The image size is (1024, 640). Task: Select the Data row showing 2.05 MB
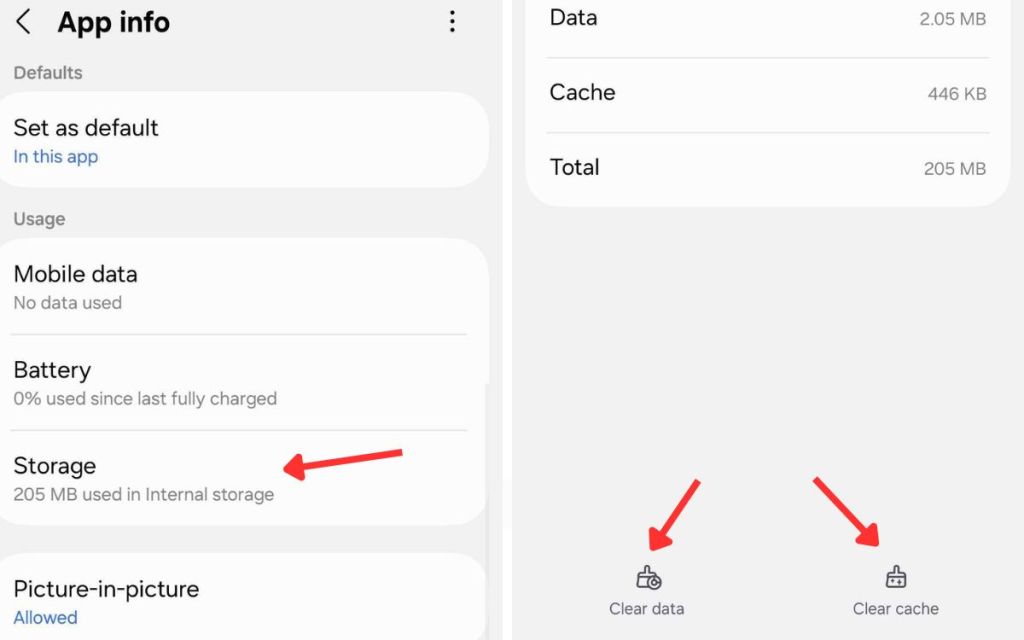pos(767,18)
